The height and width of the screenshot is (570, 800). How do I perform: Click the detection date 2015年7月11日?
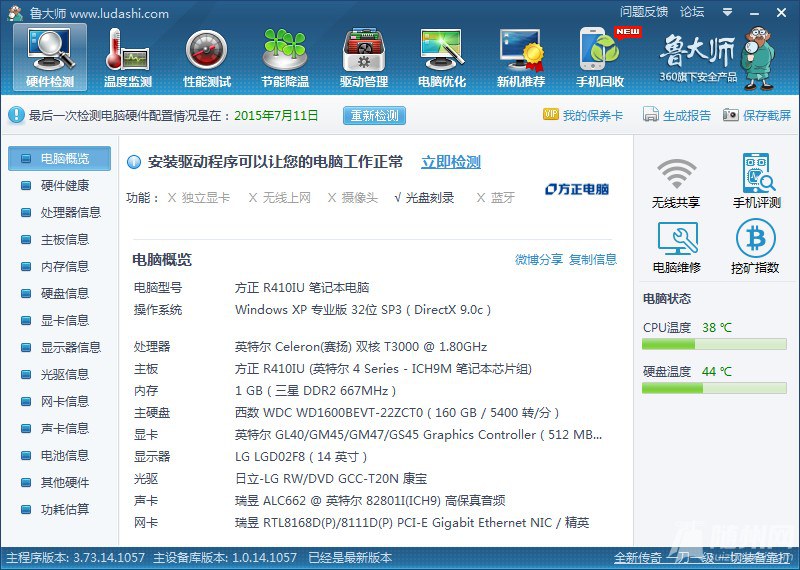276,115
